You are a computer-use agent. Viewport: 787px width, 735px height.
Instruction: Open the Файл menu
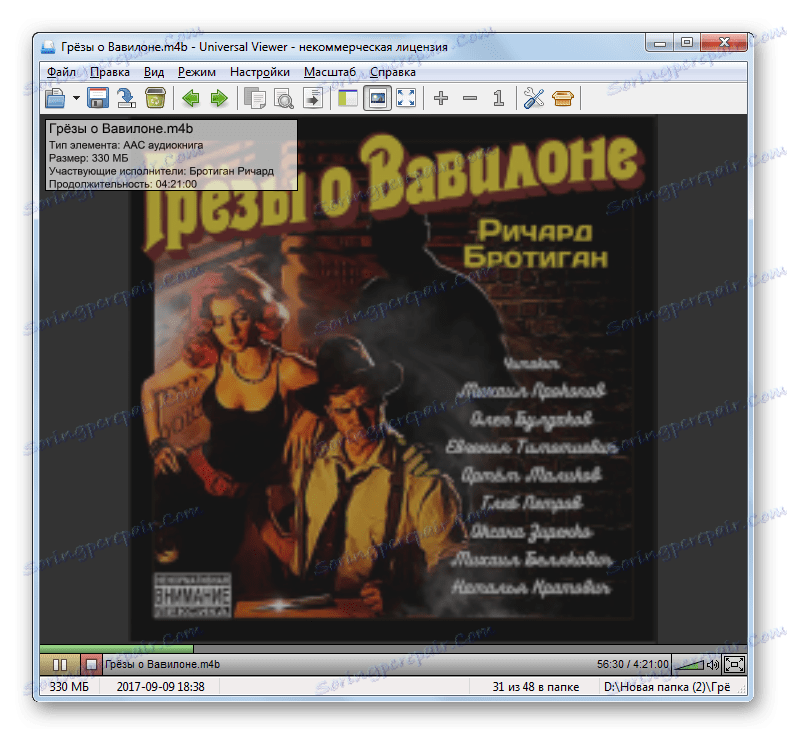pos(61,72)
